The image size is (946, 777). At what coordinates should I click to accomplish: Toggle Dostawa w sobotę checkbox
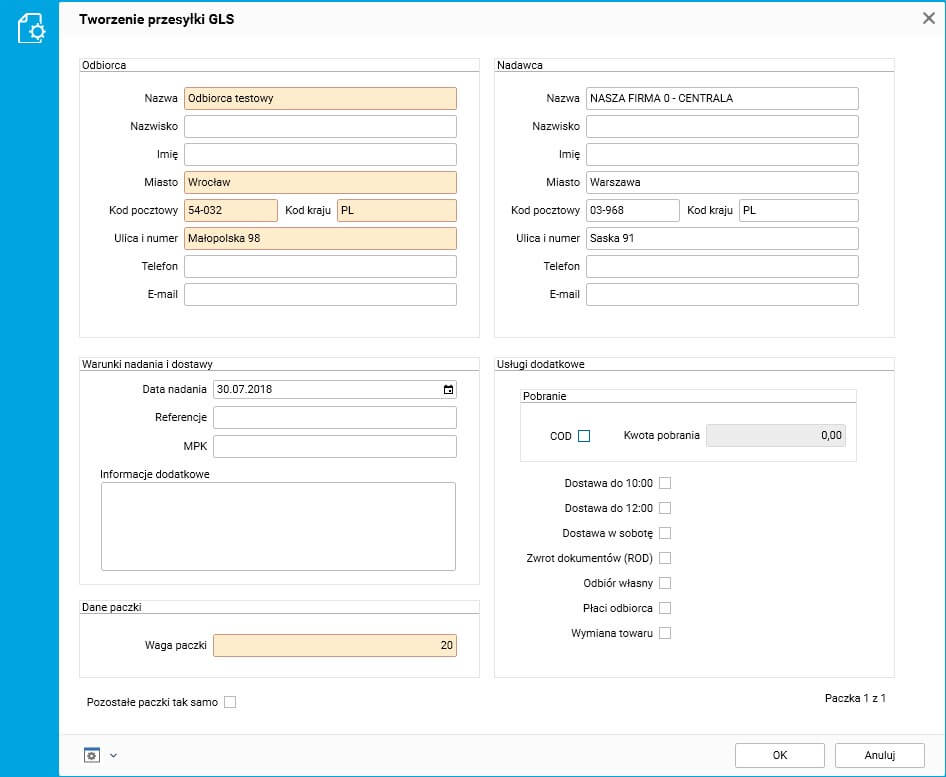tap(665, 533)
